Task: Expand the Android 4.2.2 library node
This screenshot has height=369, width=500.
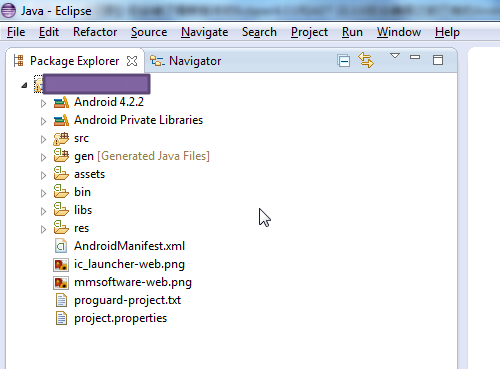Action: [43, 103]
